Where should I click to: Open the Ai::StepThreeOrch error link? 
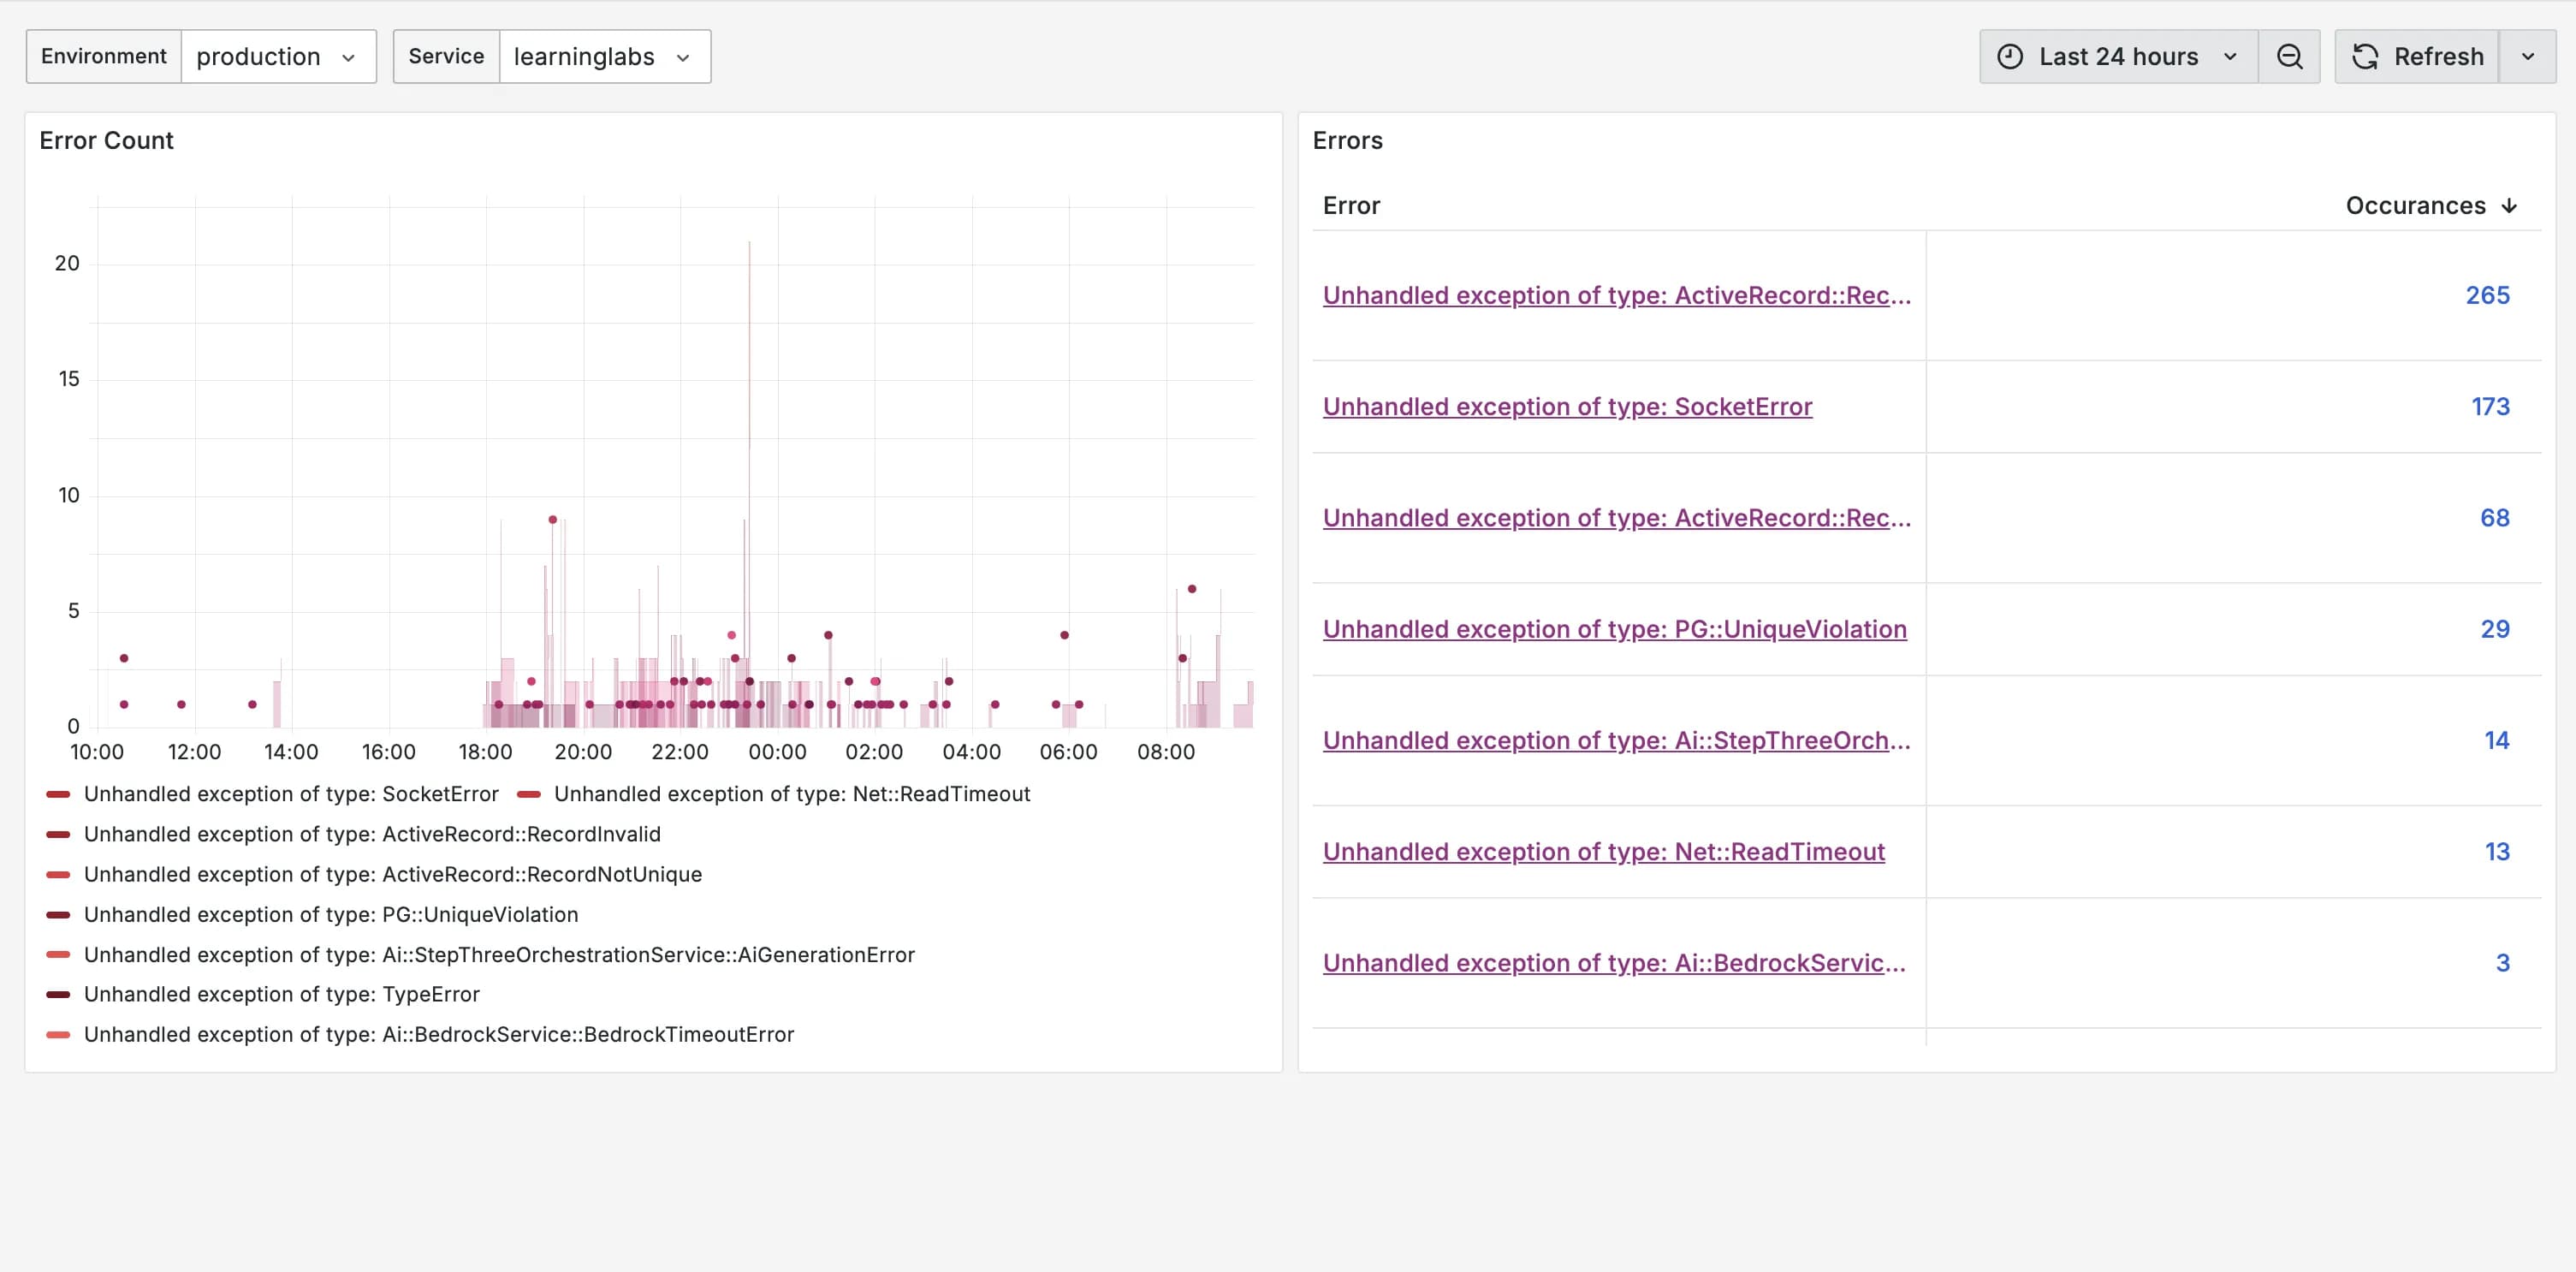point(1616,741)
